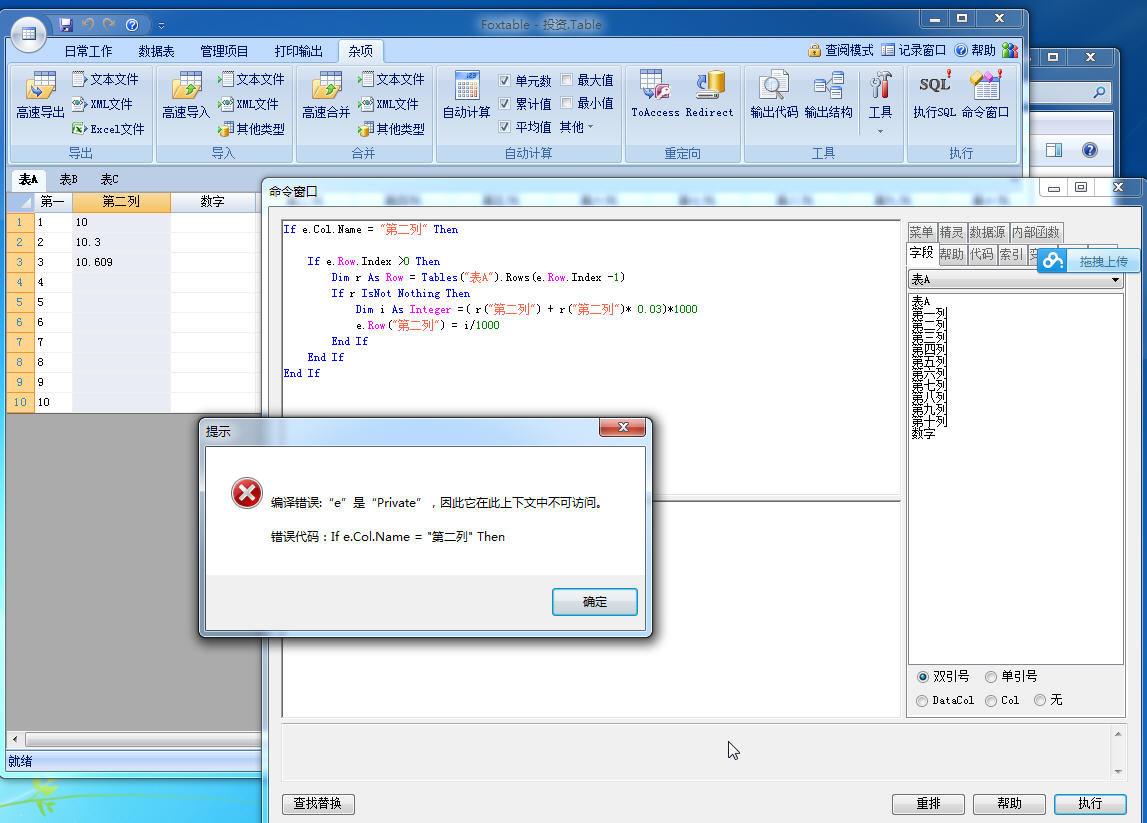Switch to the 数据表 ribbon tab

coord(156,50)
